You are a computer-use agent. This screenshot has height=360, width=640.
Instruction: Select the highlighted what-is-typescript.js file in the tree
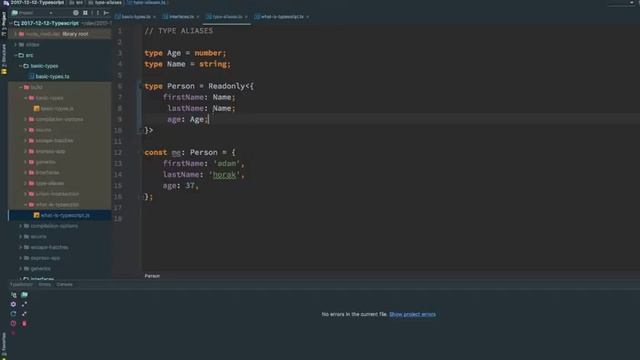(x=60, y=215)
